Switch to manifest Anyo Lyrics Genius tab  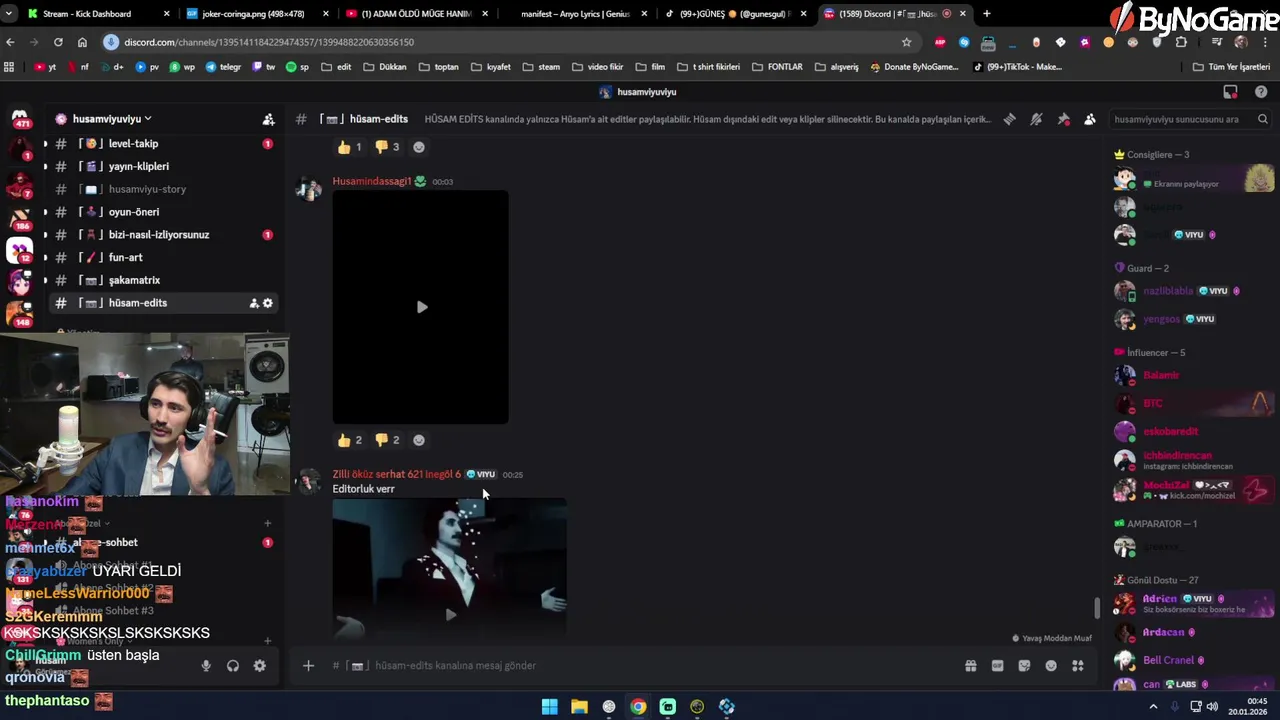pyautogui.click(x=575, y=14)
